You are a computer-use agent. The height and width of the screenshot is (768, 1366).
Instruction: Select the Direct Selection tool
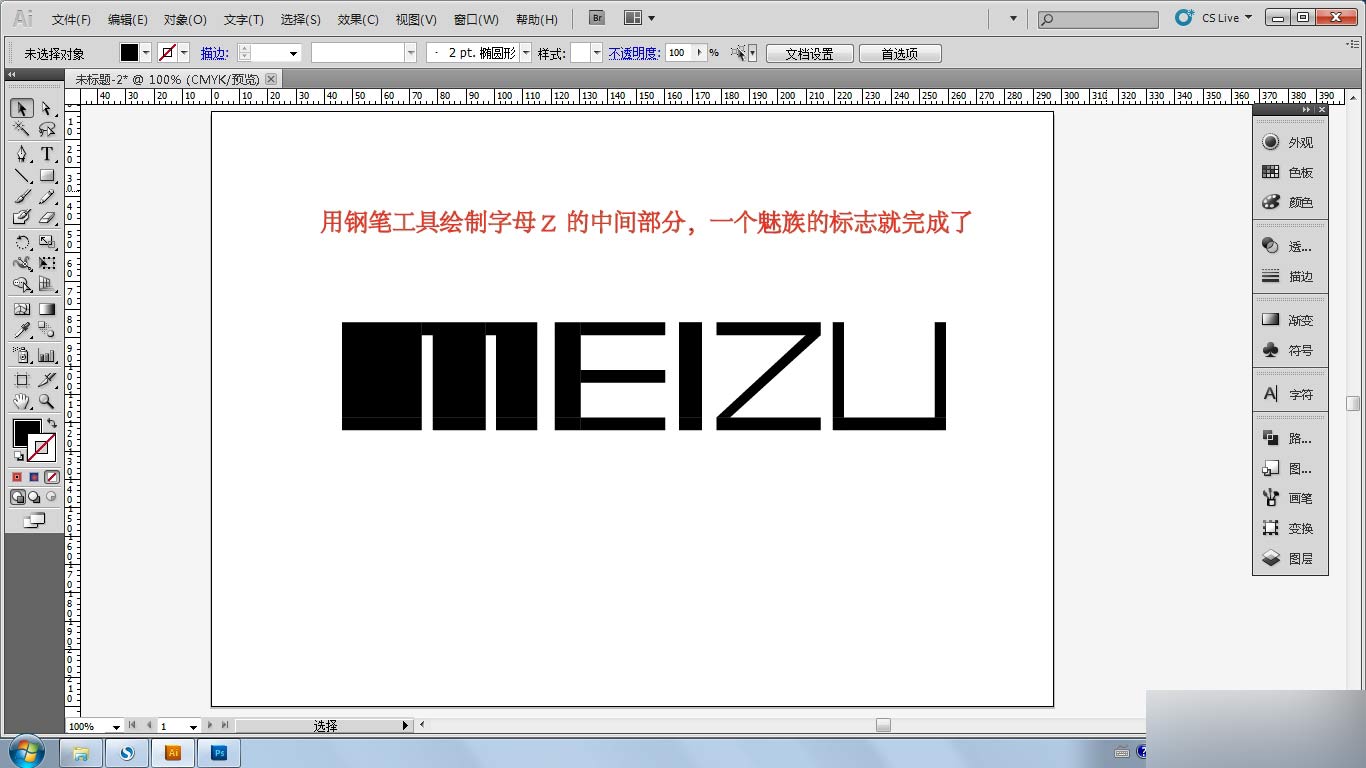click(x=46, y=108)
